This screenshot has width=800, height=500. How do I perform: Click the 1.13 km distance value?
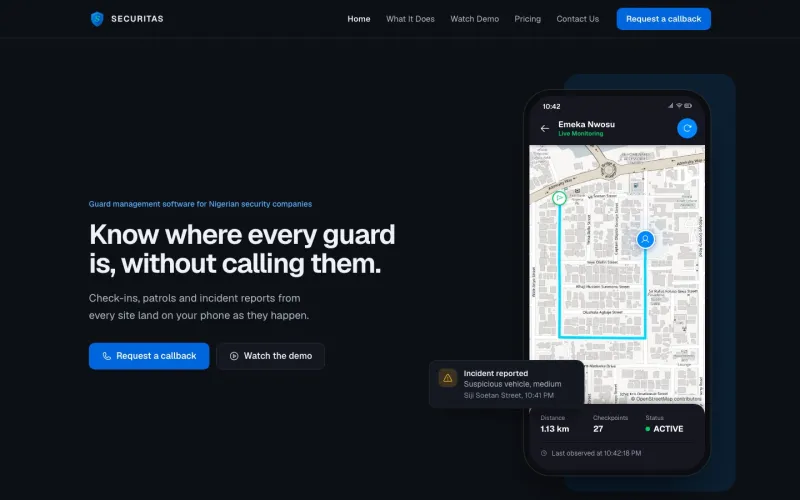point(555,429)
